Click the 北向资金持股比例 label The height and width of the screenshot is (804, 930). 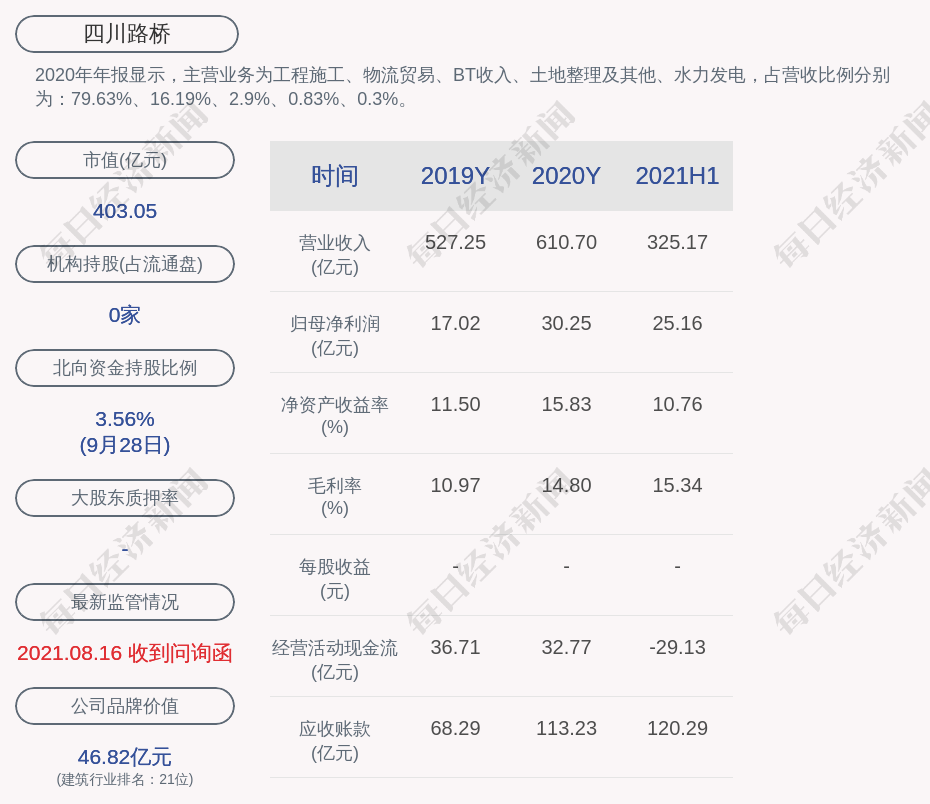pyautogui.click(x=124, y=367)
